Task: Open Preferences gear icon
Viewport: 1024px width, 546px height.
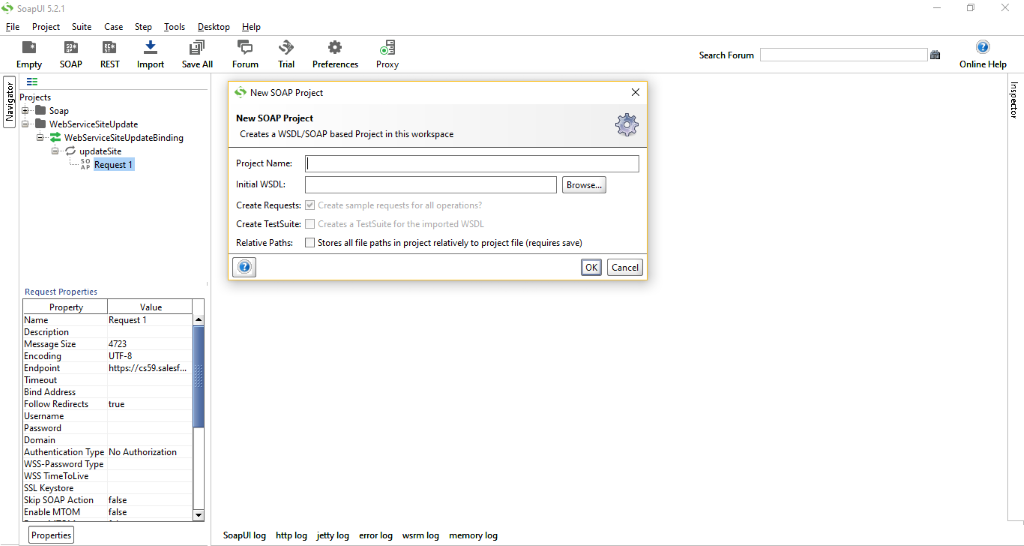Action: [x=335, y=48]
